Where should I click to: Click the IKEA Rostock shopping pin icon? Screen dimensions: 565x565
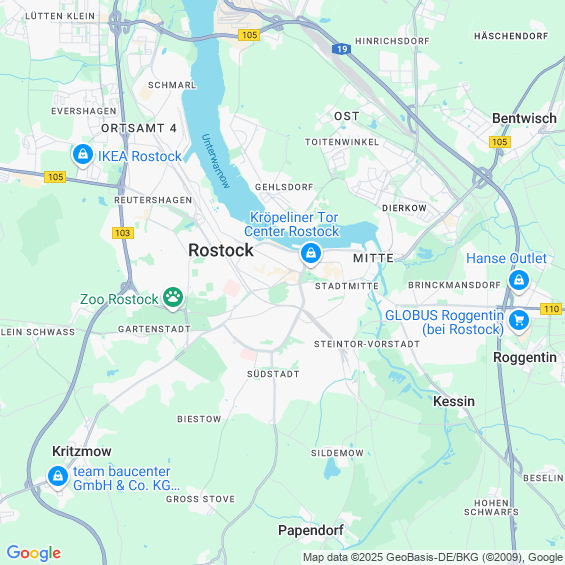click(83, 155)
